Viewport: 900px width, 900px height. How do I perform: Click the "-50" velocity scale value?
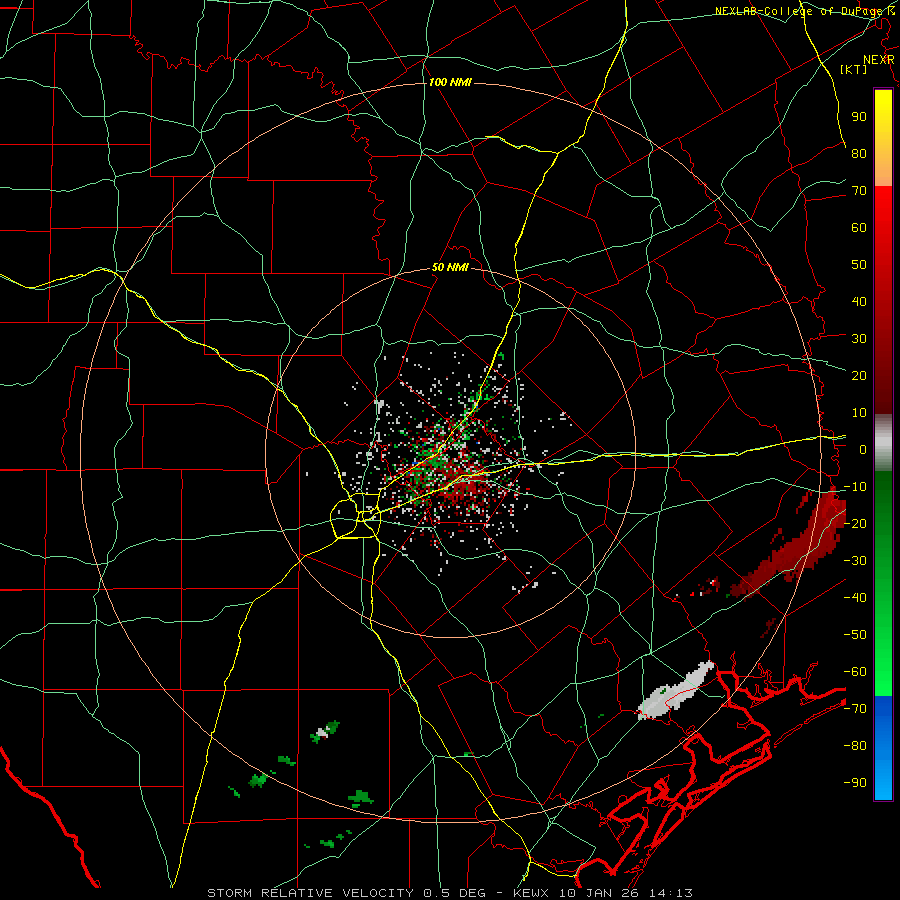click(855, 634)
